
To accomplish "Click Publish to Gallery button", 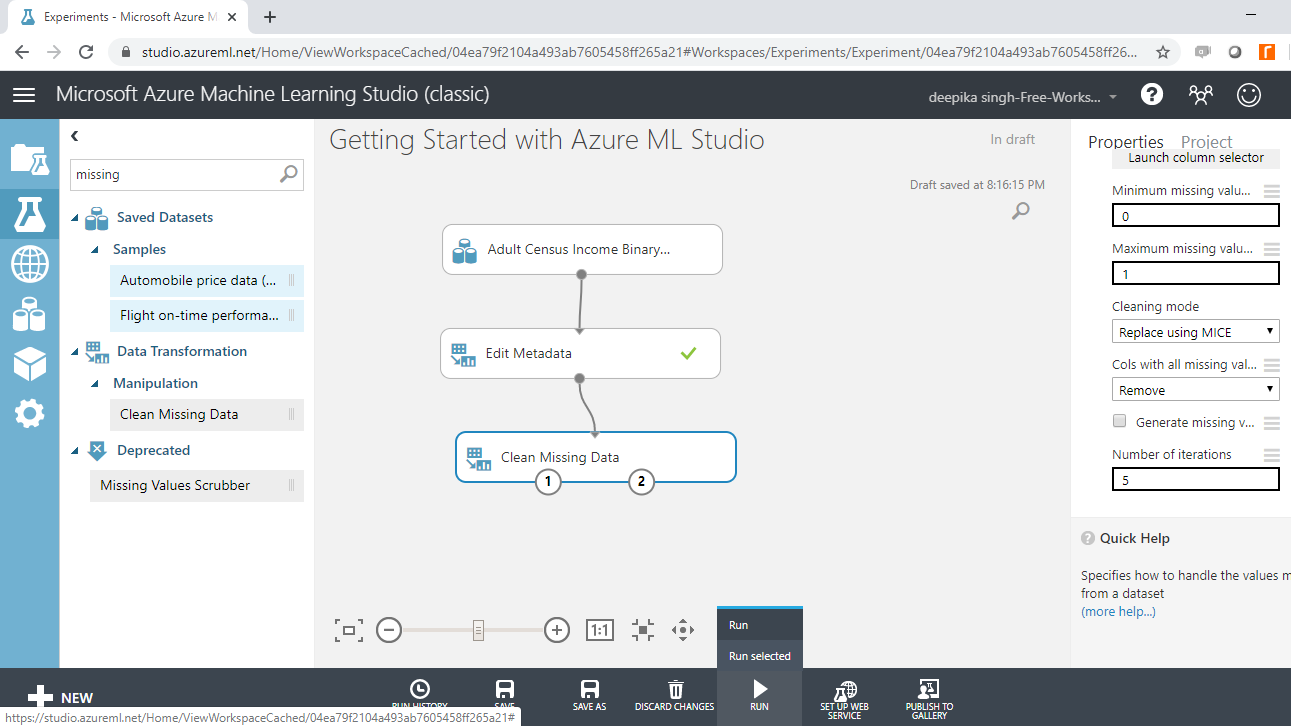I will tap(929, 697).
